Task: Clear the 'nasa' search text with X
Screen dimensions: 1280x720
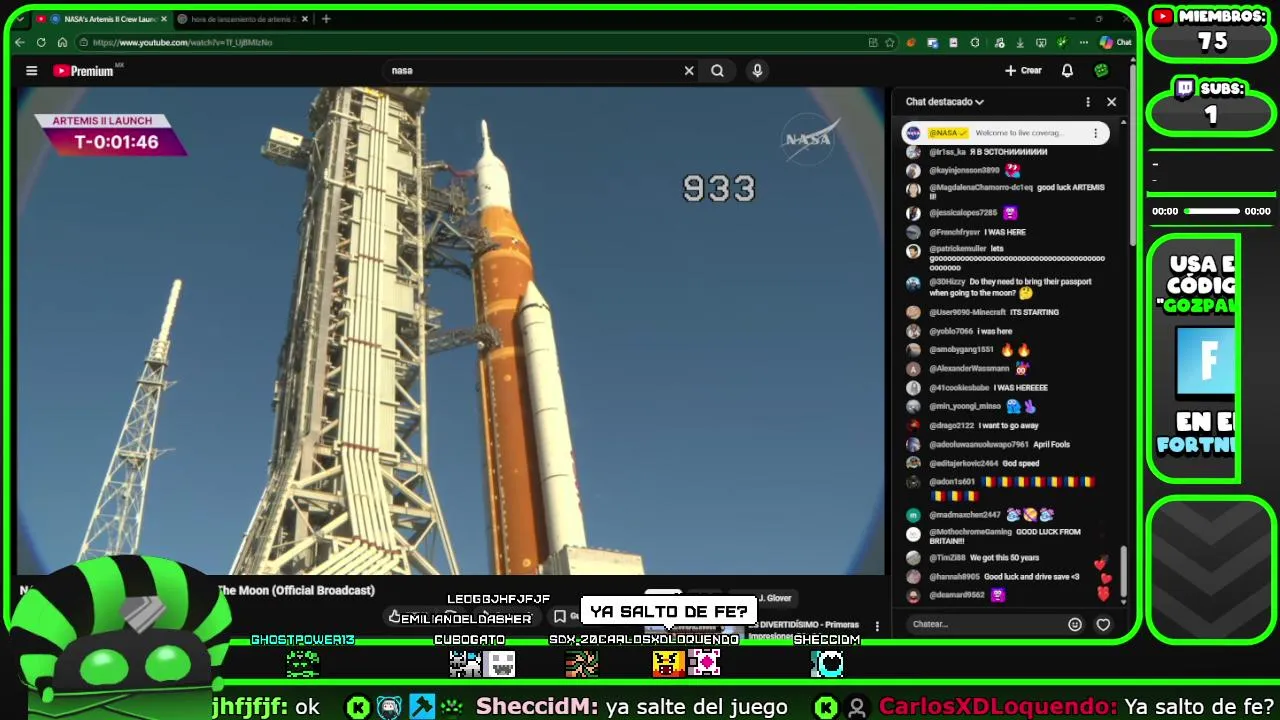Action: pos(689,70)
